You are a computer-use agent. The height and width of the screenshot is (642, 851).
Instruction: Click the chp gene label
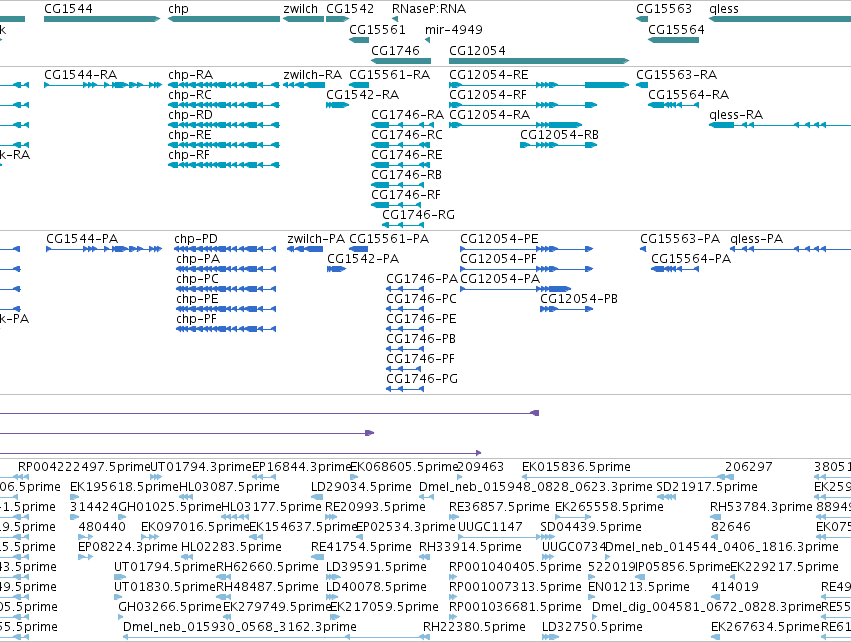[x=178, y=9]
